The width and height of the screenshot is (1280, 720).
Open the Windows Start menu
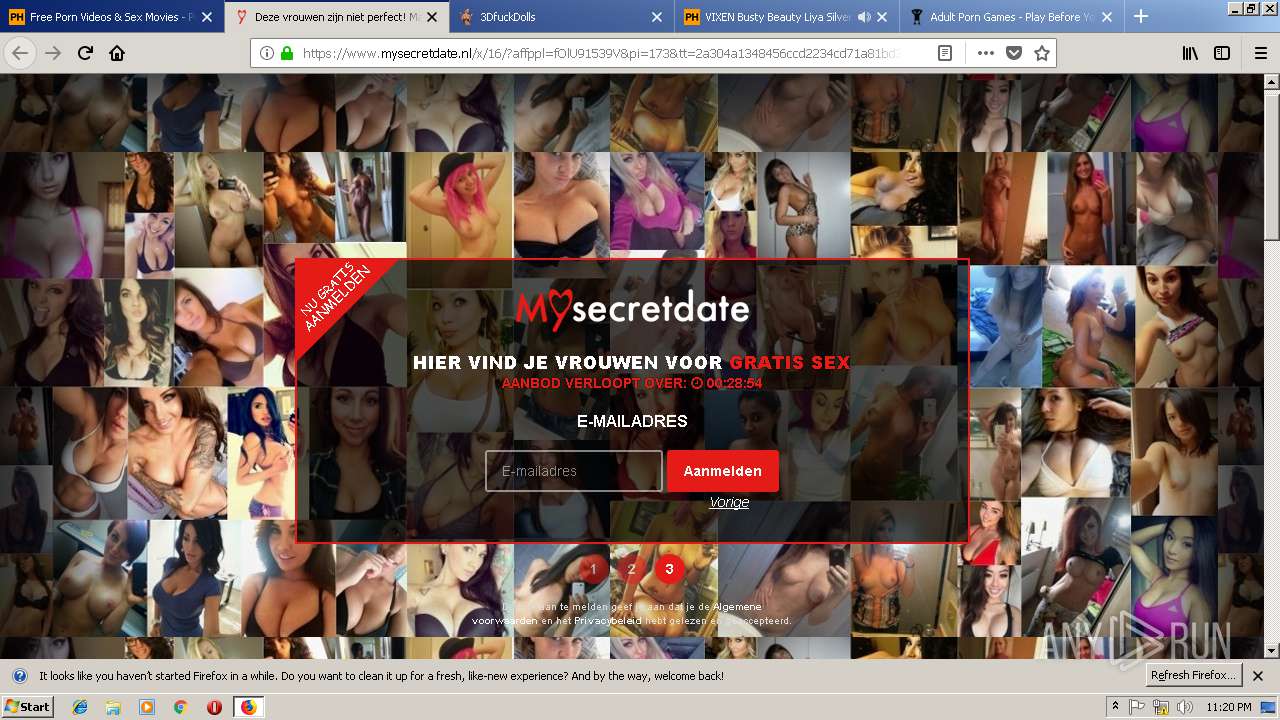[x=27, y=707]
